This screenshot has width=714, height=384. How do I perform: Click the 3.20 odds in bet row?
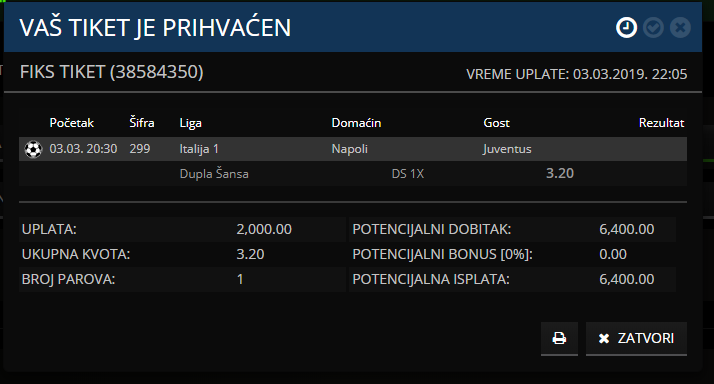click(560, 174)
